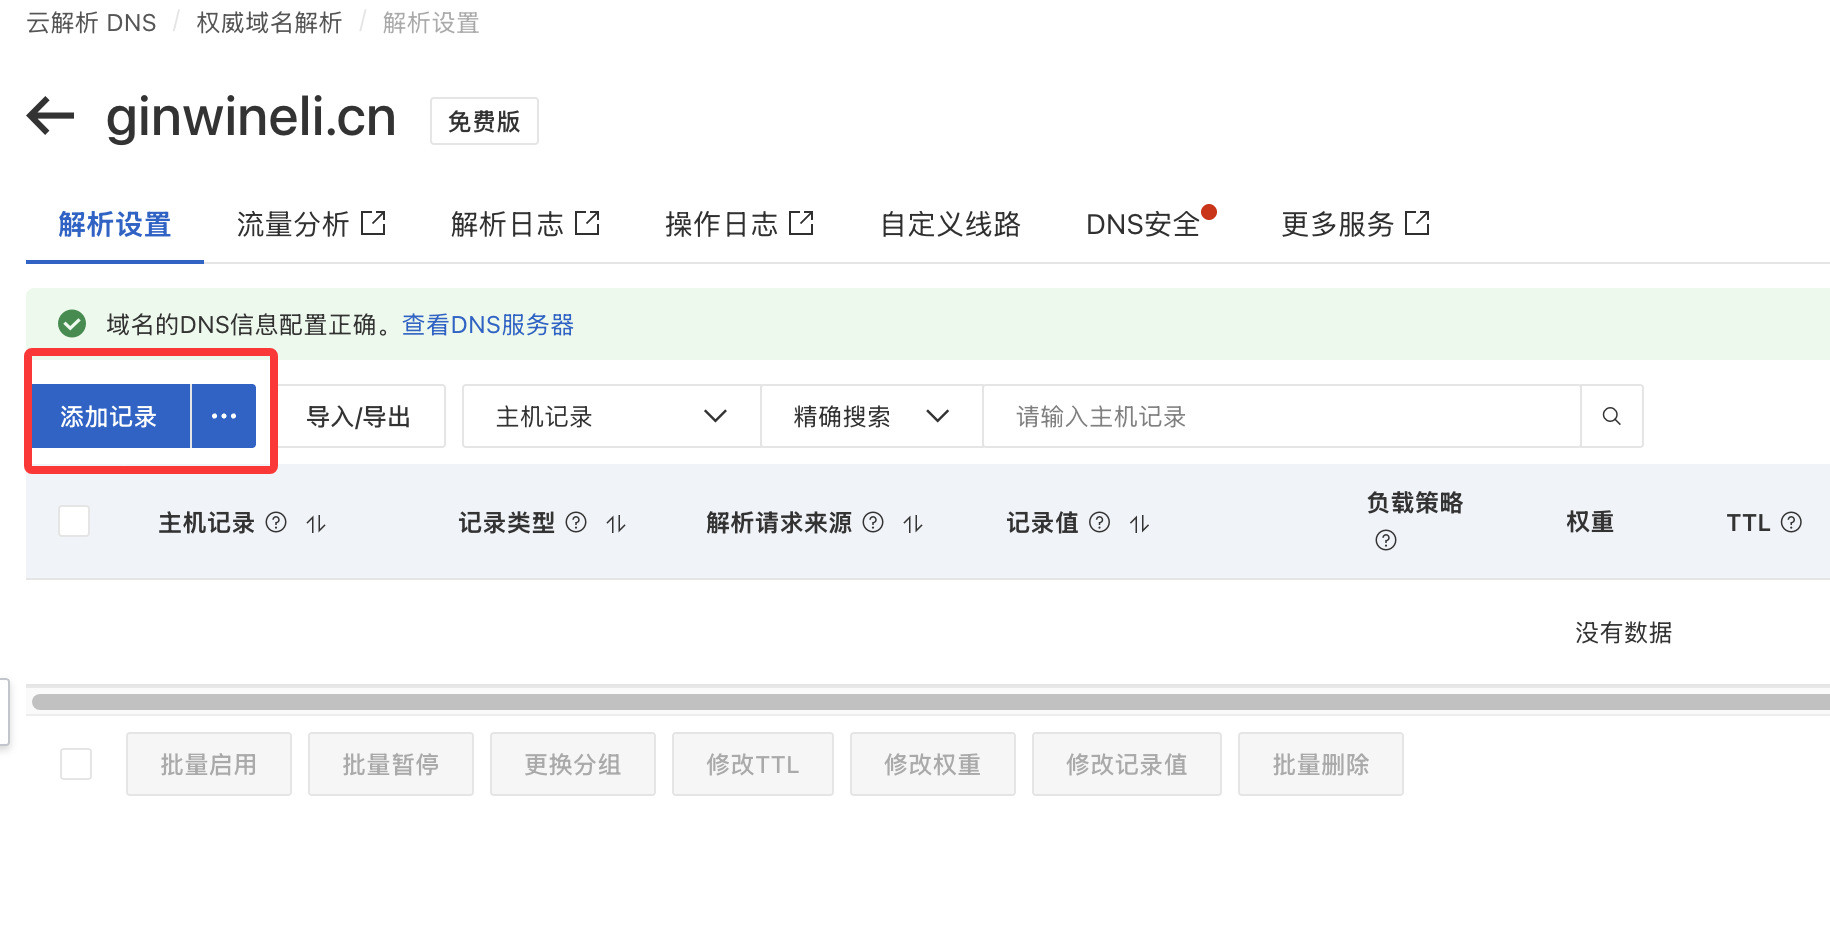The image size is (1830, 928).
Task: Click the back arrow beside ginwineli.cn
Action: (x=51, y=116)
